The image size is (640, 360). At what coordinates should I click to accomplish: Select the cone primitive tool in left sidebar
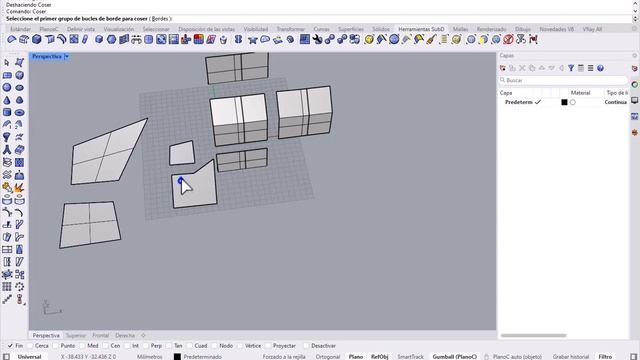click(7, 100)
